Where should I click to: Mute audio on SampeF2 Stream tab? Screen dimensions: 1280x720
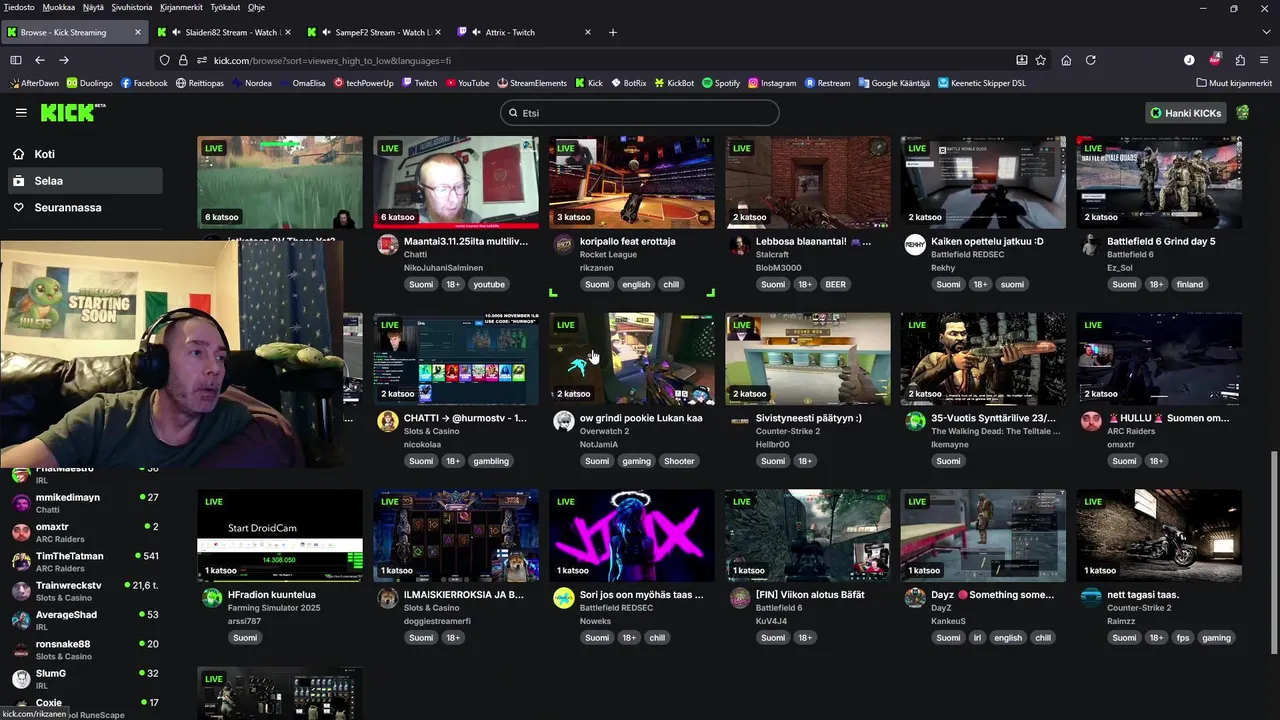327,32
